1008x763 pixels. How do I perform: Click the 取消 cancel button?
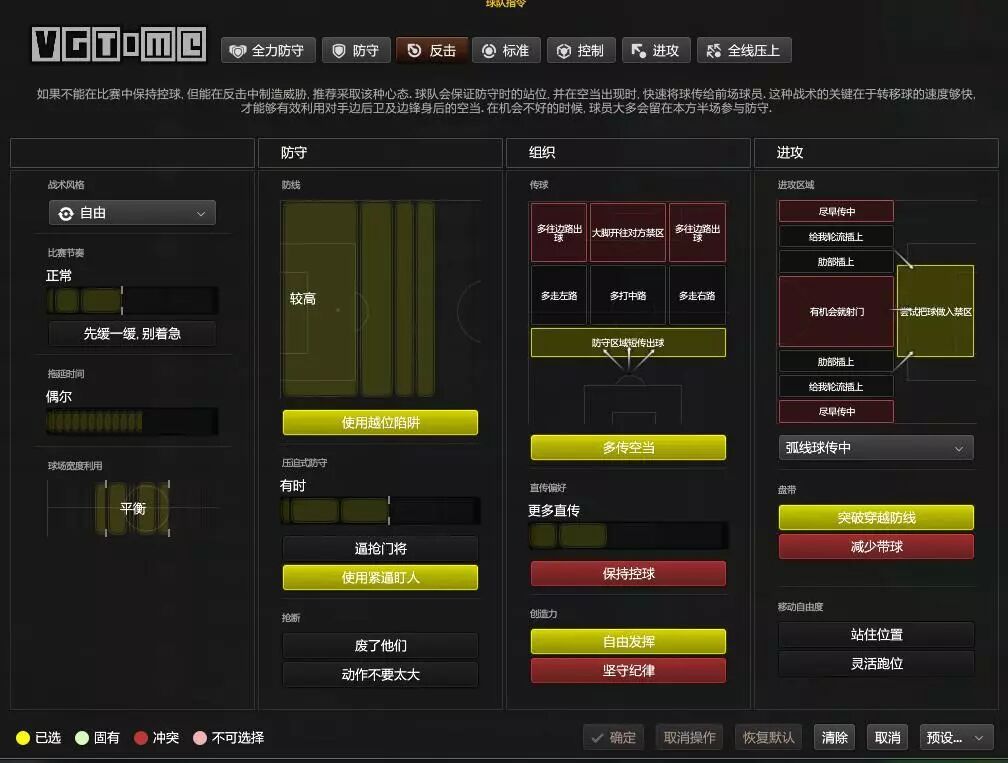click(x=887, y=737)
